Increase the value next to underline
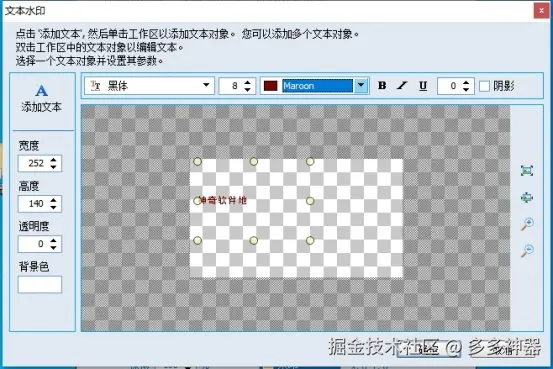 point(466,82)
